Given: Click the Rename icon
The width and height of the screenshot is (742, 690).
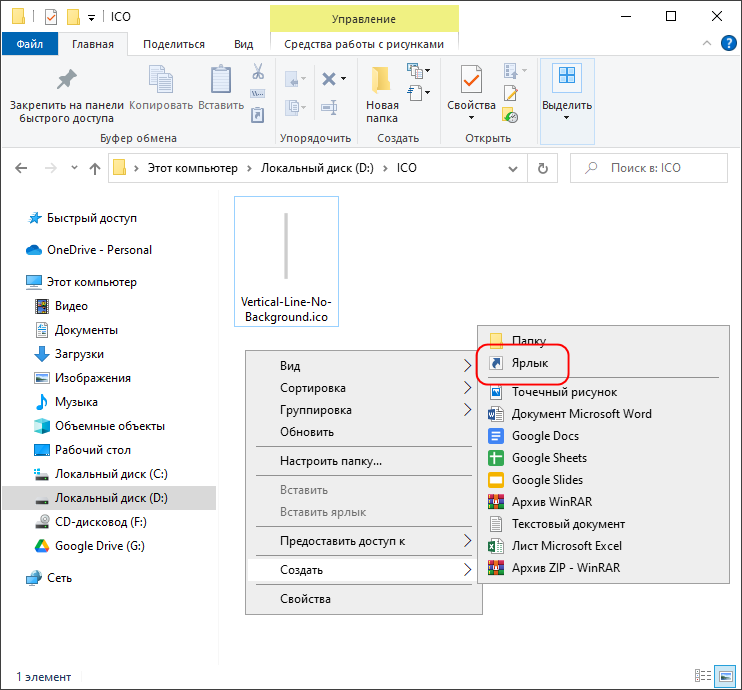Looking at the screenshot, I should click(329, 107).
